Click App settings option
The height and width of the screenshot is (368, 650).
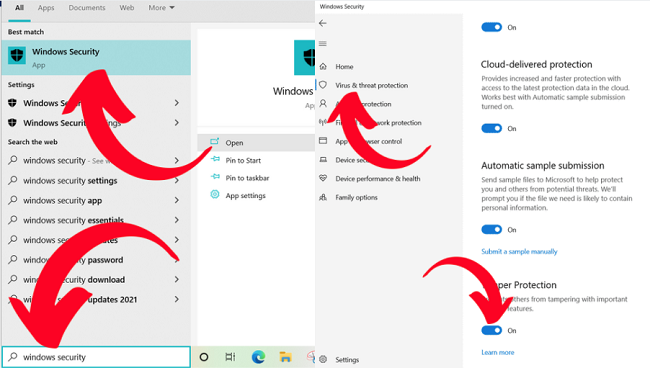coord(245,196)
